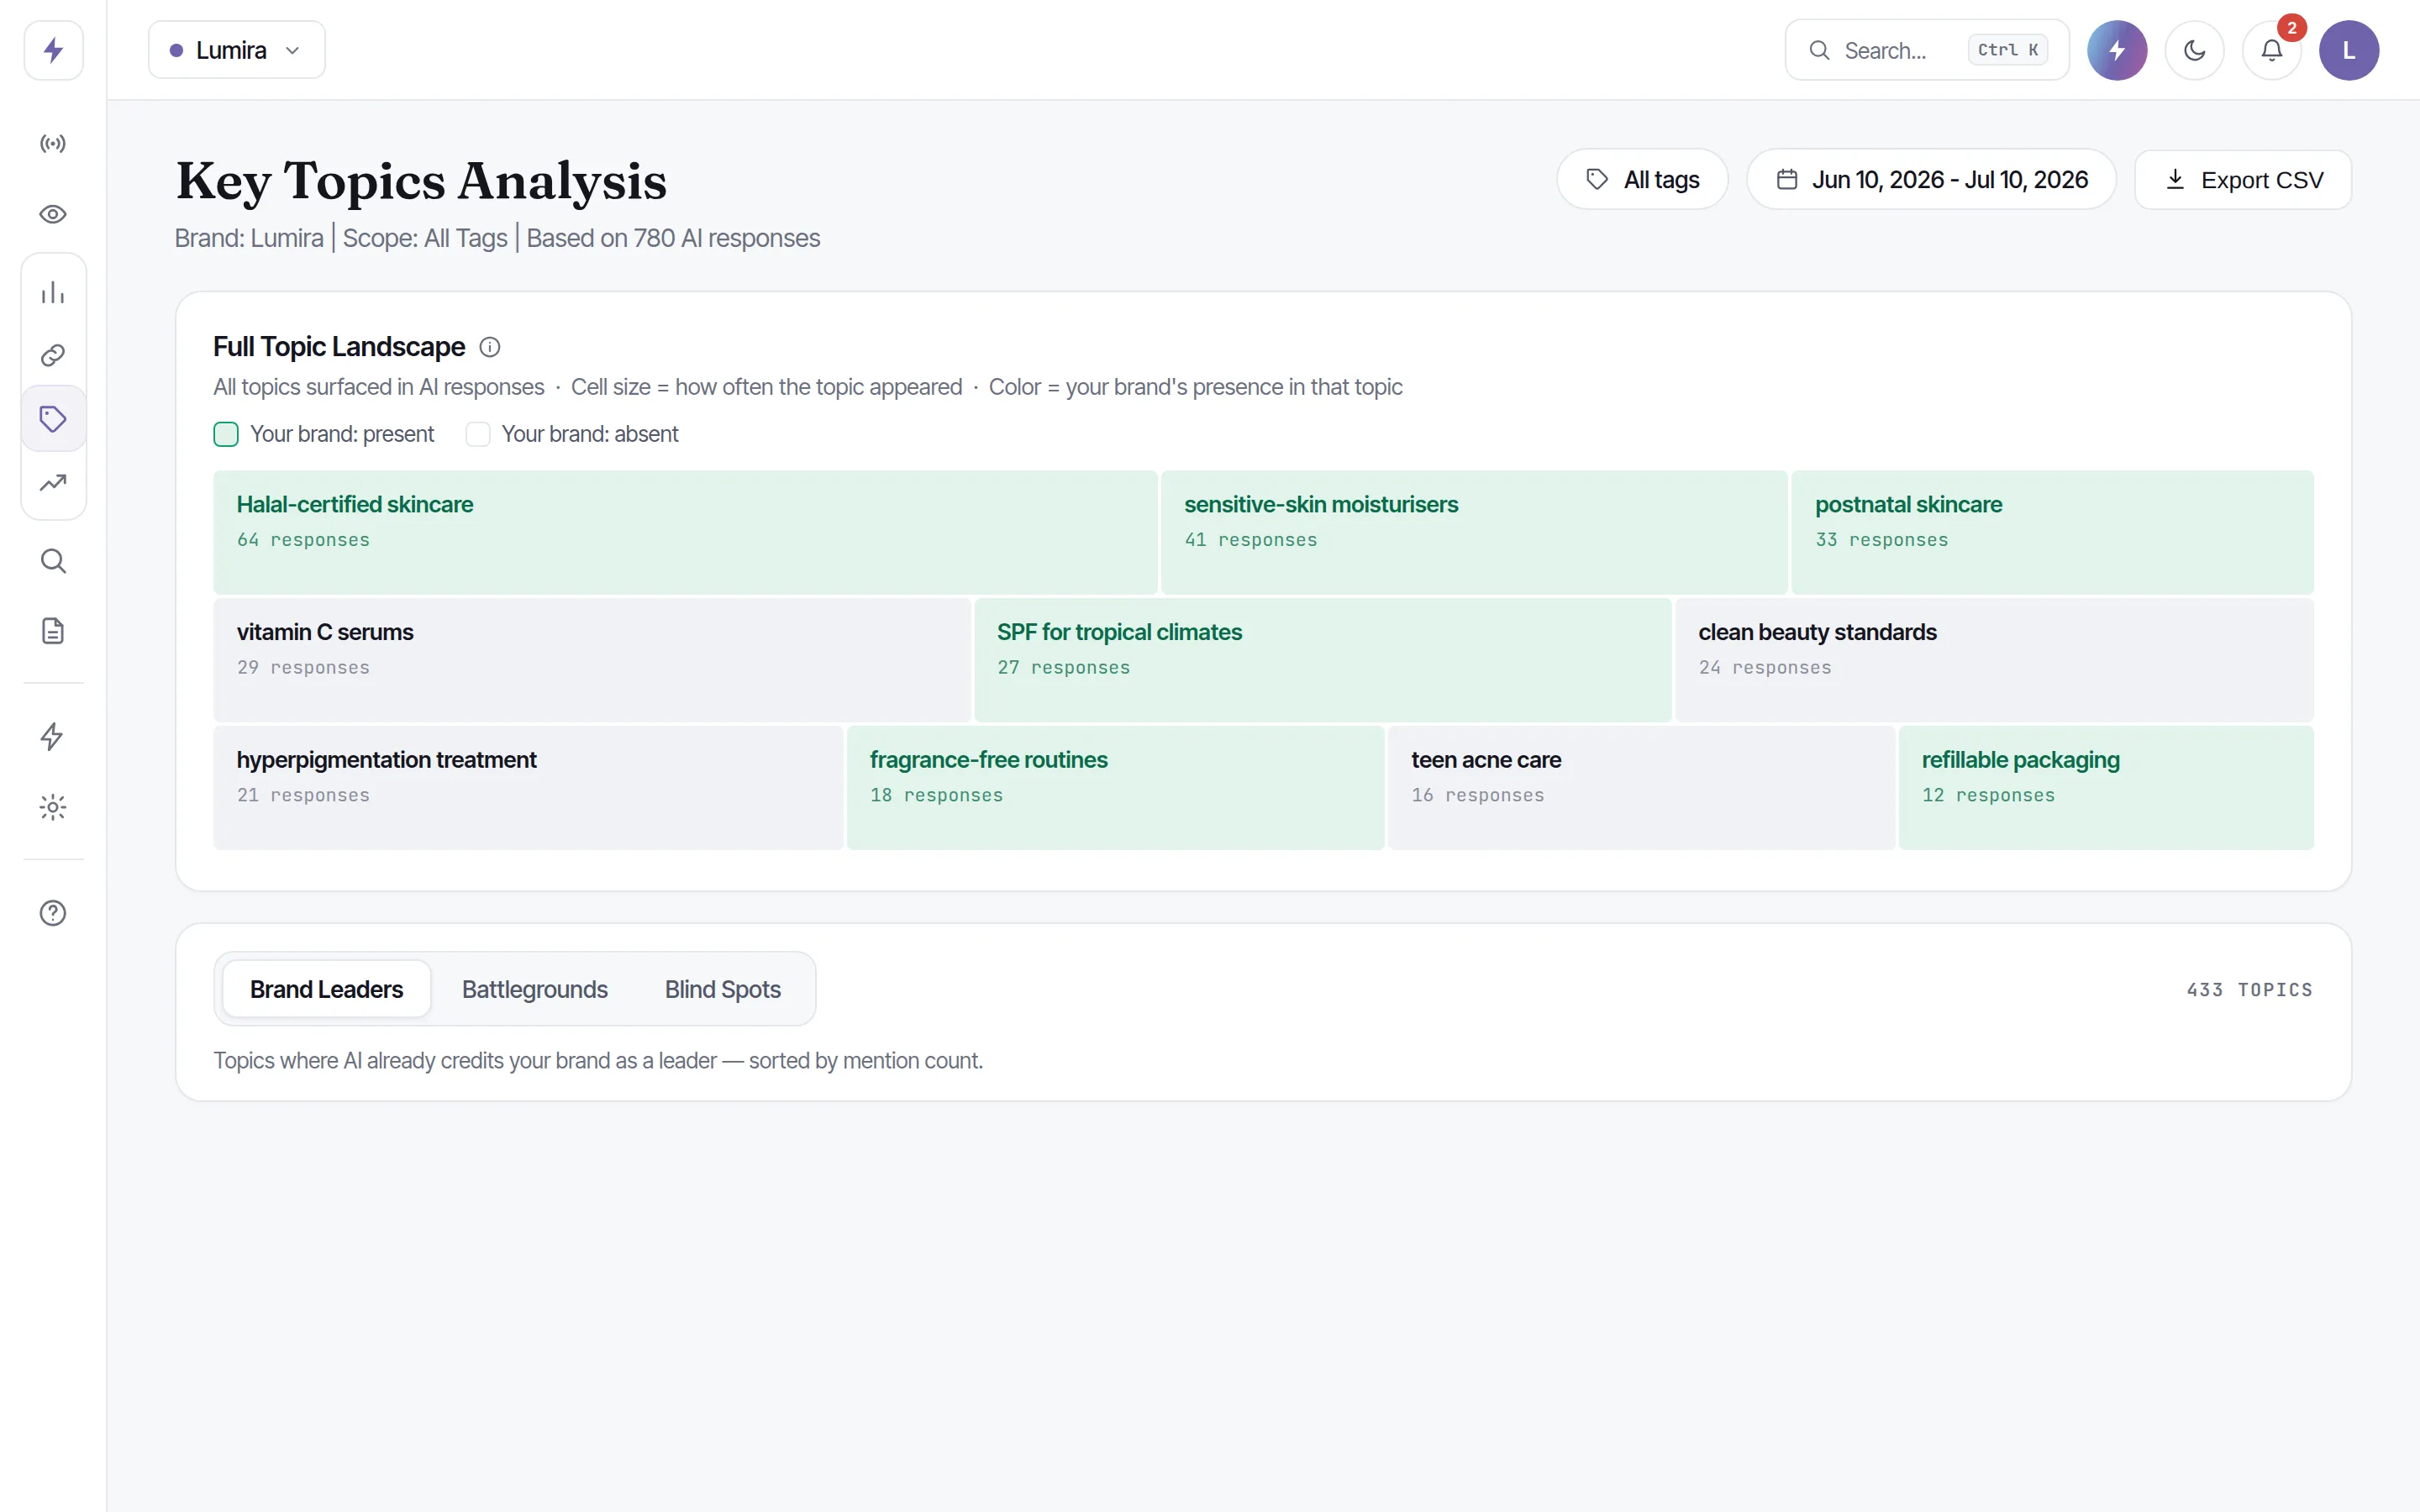This screenshot has height=1512, width=2420.
Task: Open the teen acne care topic cell
Action: [1641, 788]
